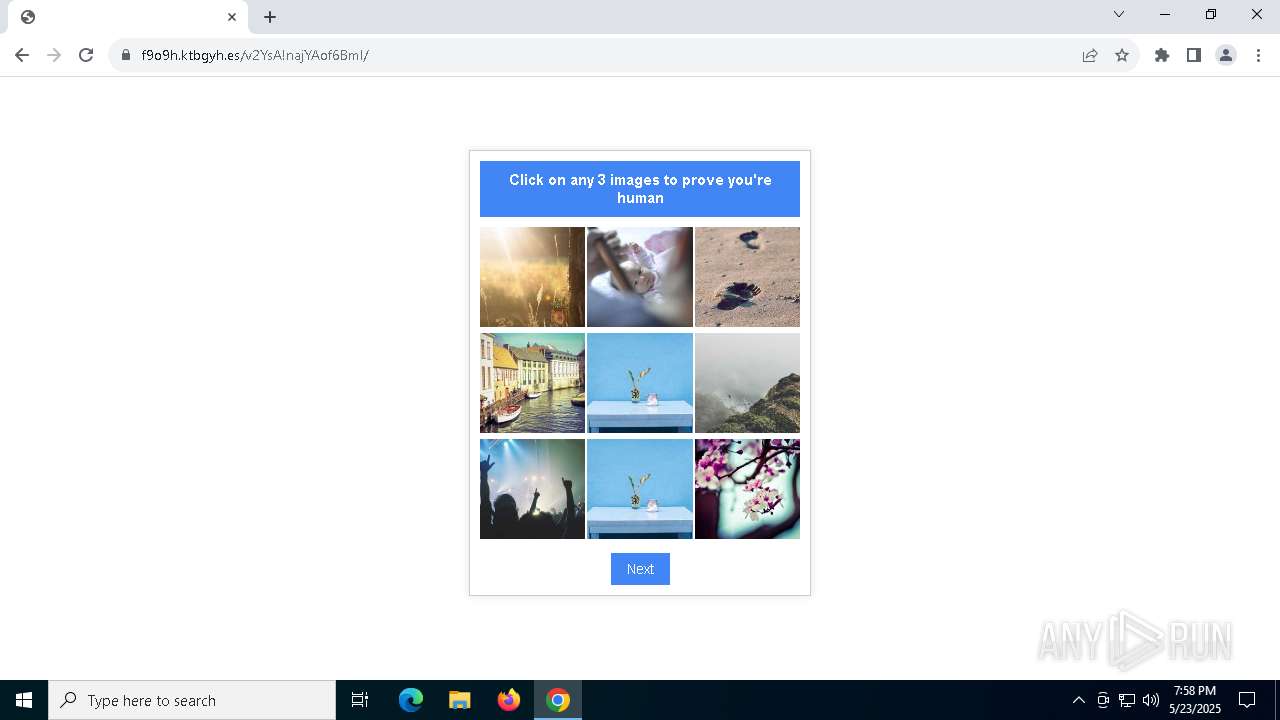Bookmark this page with the star

pos(1122,55)
